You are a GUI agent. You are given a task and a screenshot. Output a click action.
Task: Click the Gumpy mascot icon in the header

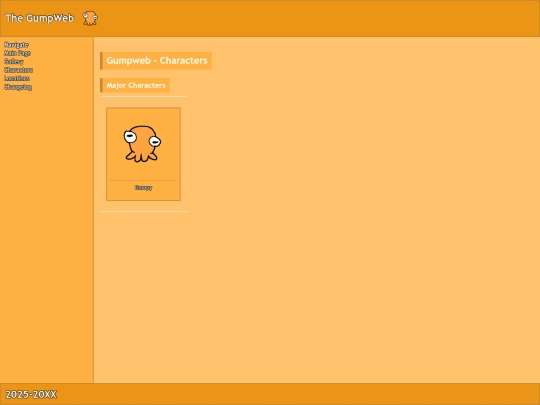point(90,18)
